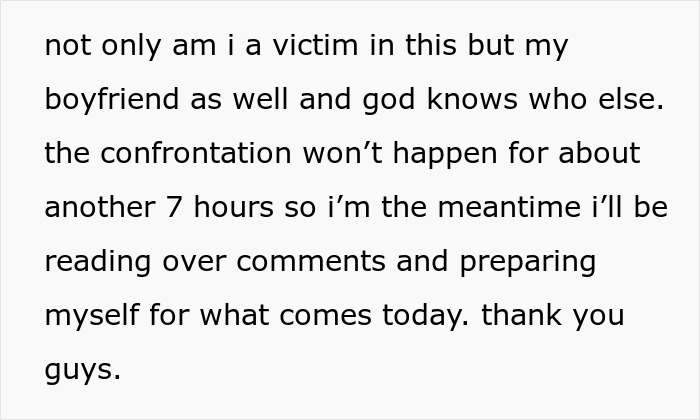
Task: Click the word 'comes' in the text
Action: coord(325,316)
